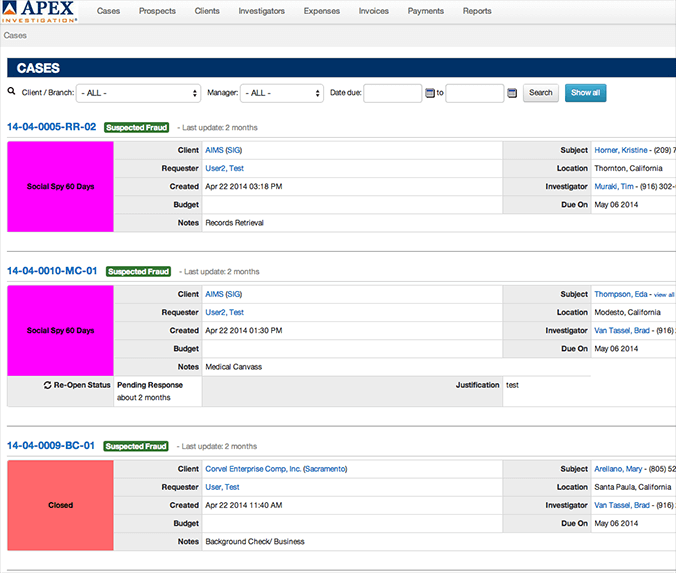
Task: Click the red Closed status block
Action: [60, 505]
